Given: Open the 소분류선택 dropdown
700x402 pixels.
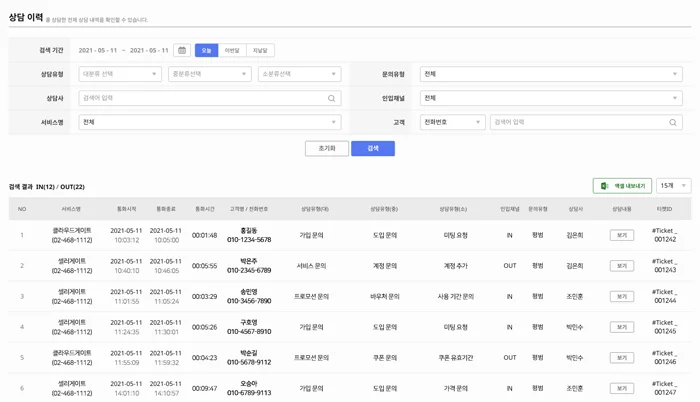Looking at the screenshot, I should pos(299,74).
